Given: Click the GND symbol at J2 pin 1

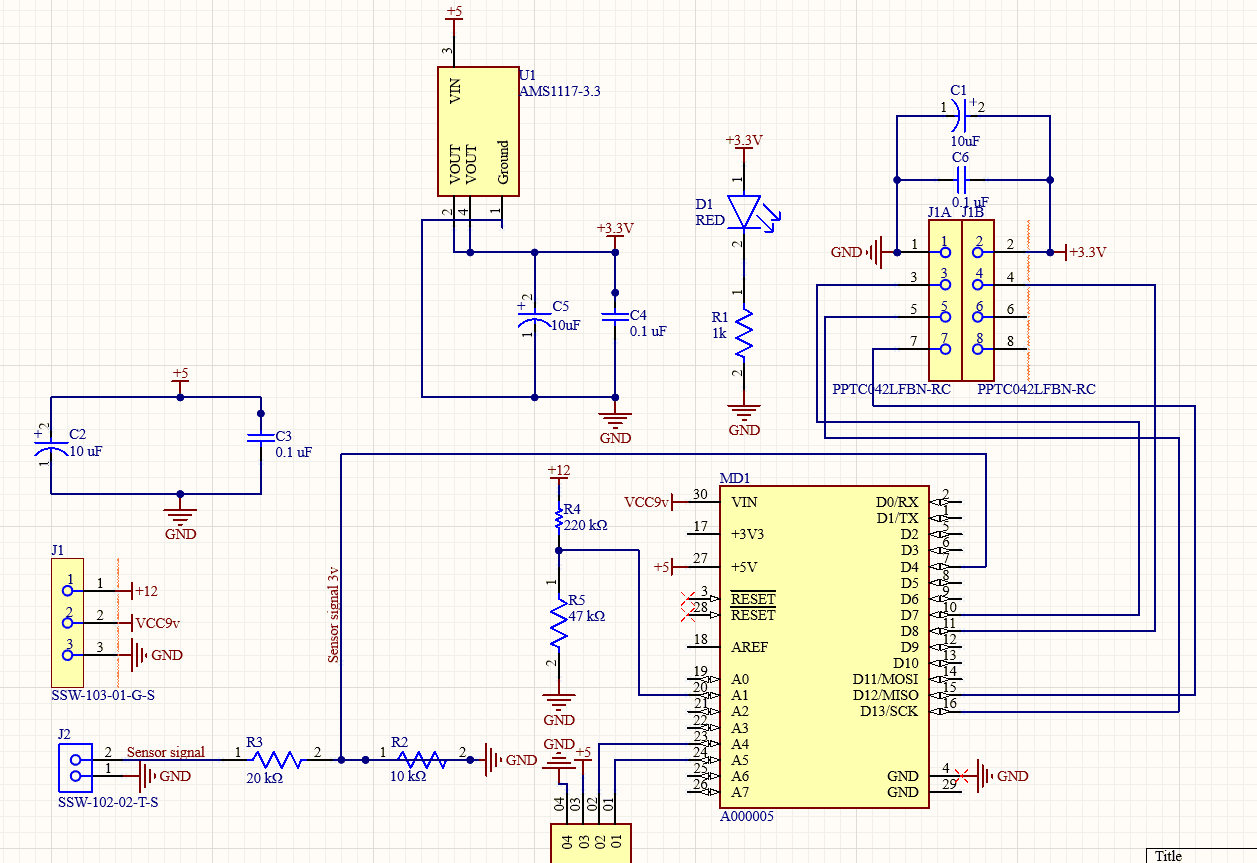Looking at the screenshot, I should (164, 776).
